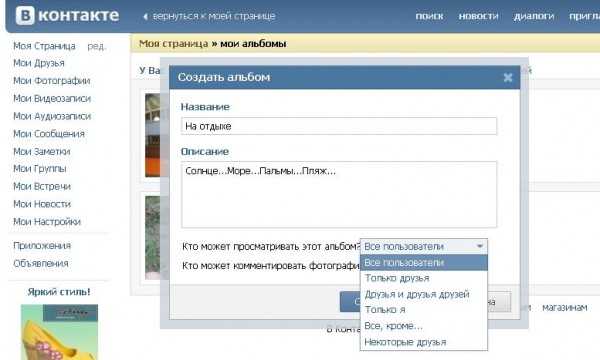Open диалоги in the top navigation

coord(534,16)
